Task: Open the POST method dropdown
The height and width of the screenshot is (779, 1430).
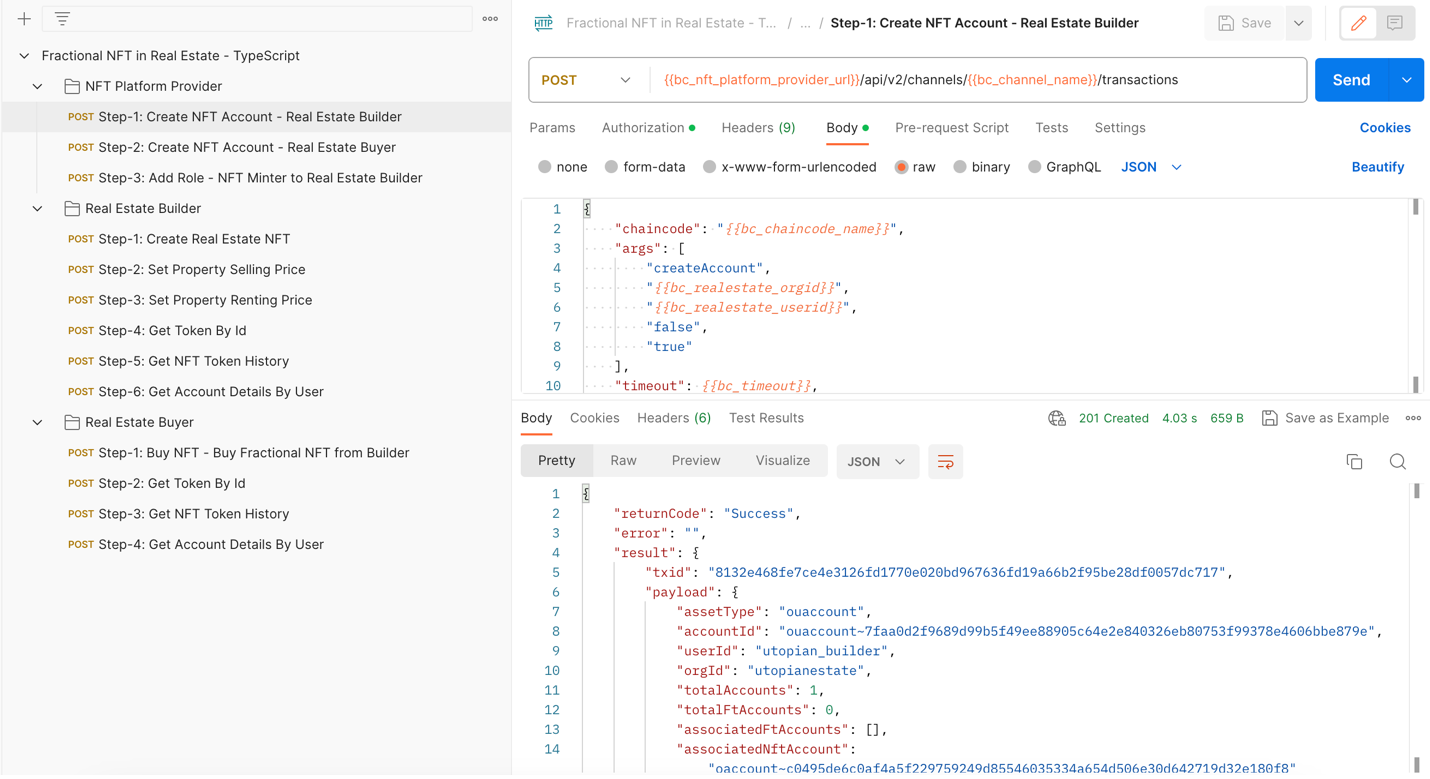Action: point(587,80)
